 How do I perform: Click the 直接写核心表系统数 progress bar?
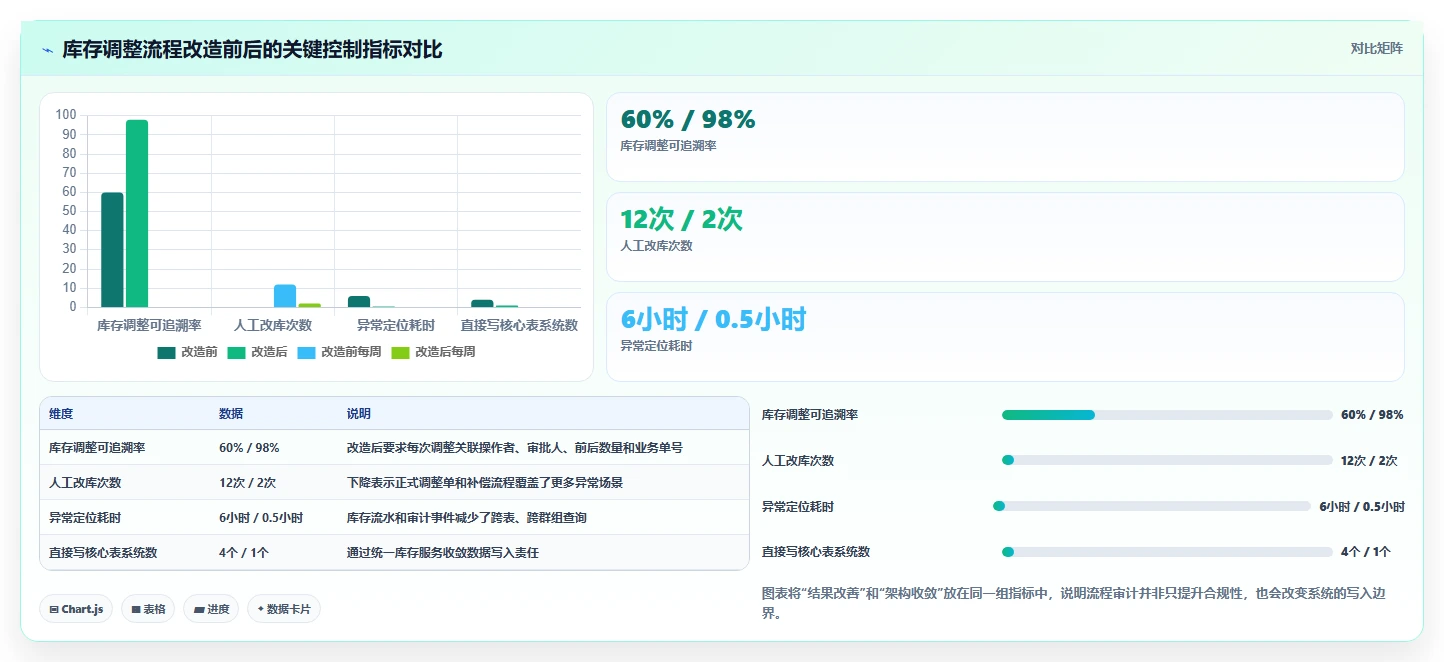tap(1167, 552)
